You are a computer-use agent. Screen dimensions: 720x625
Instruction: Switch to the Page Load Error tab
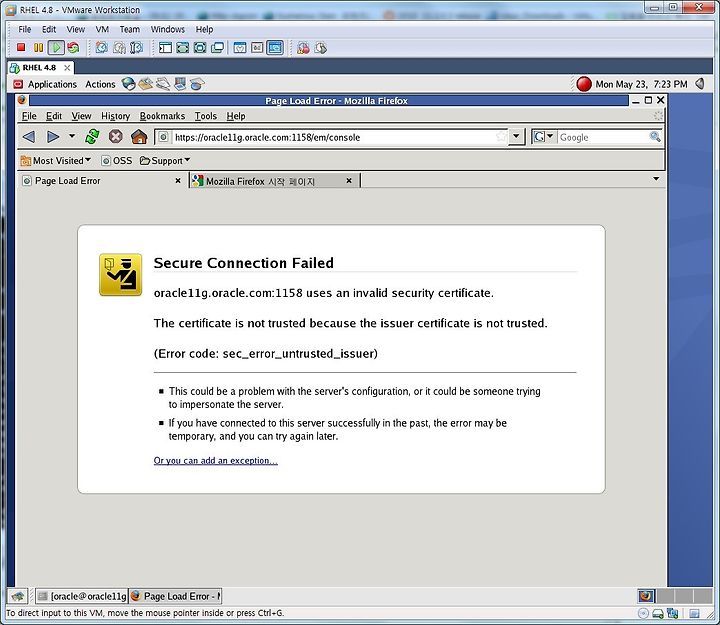click(x=102, y=180)
